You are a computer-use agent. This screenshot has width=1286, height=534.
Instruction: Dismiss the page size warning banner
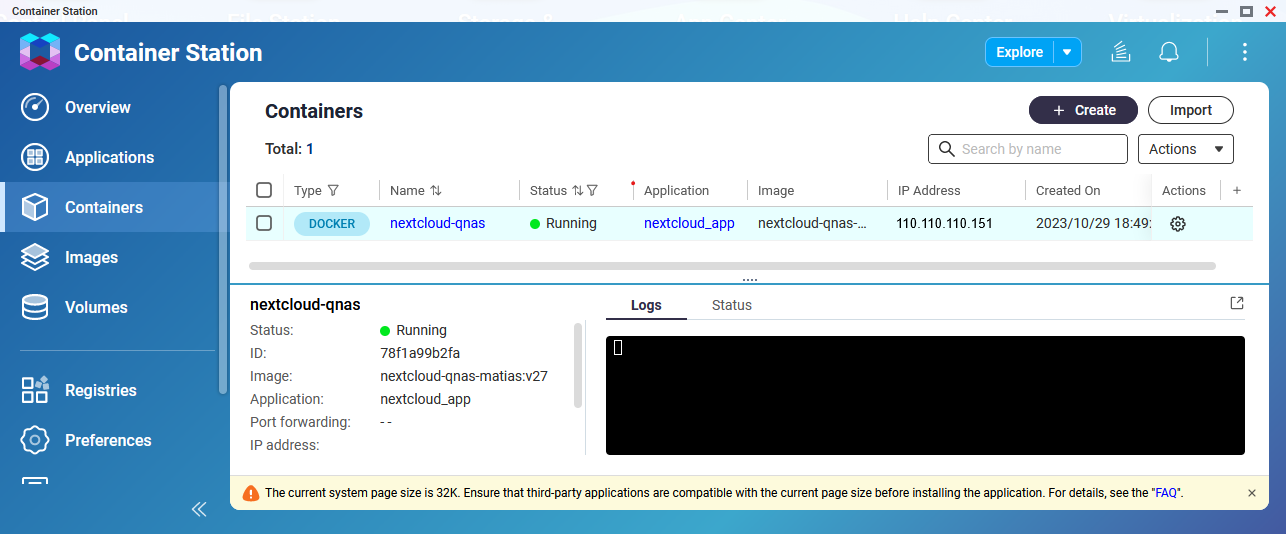(1252, 493)
